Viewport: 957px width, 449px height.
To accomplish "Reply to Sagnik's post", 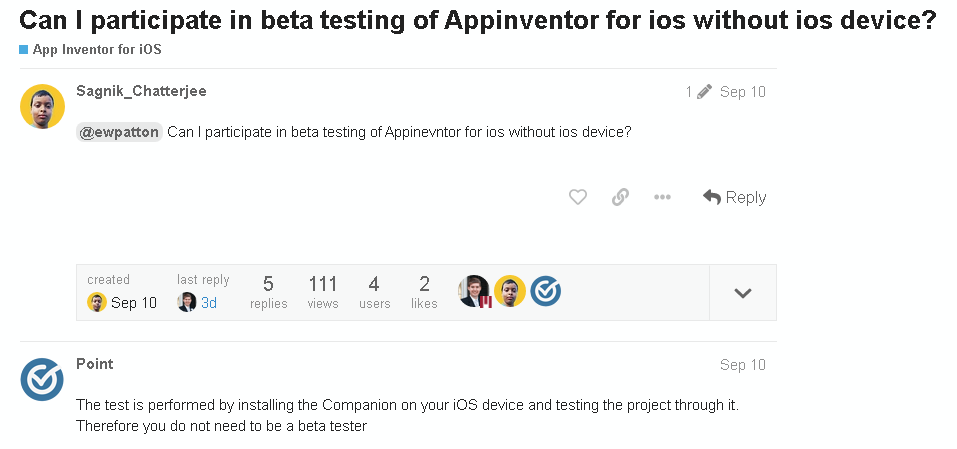I will pos(735,197).
